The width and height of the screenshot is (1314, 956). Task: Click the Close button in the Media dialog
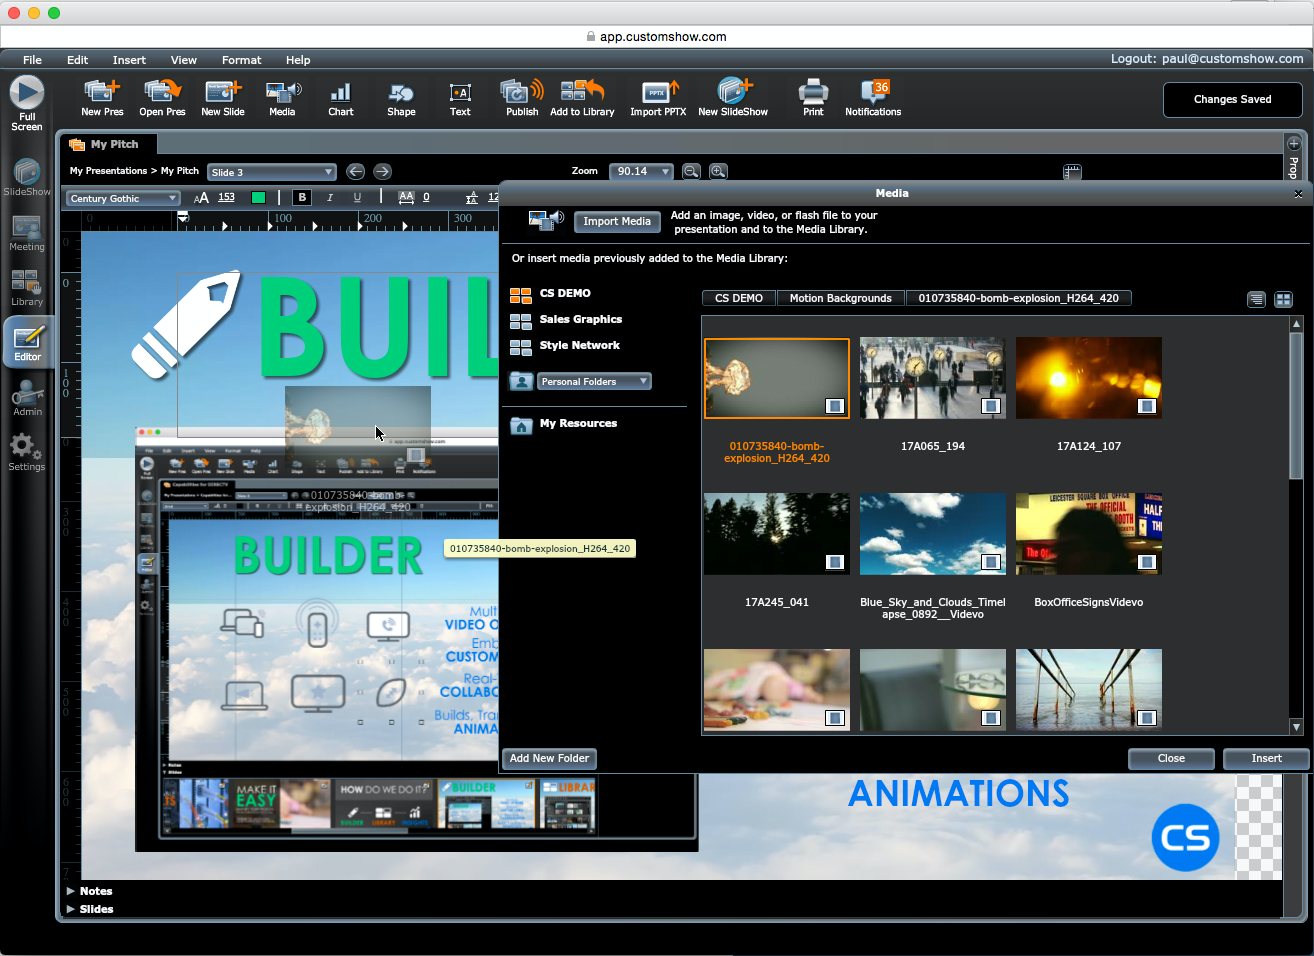pyautogui.click(x=1171, y=758)
